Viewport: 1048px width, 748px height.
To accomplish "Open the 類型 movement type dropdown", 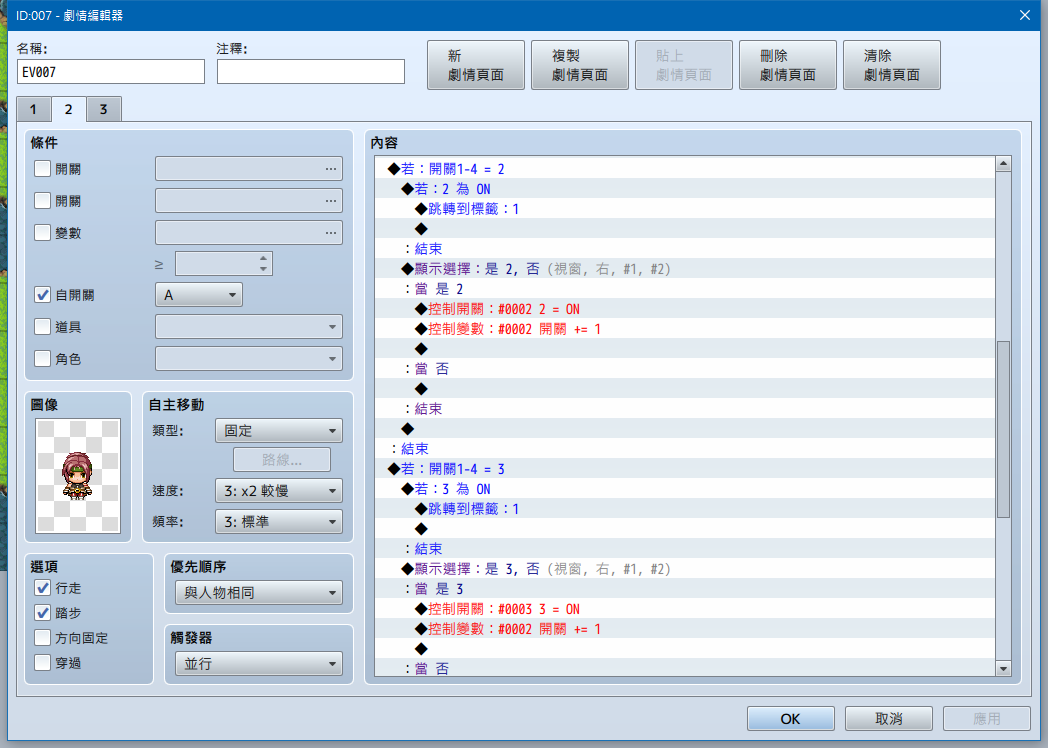I will click(x=279, y=430).
